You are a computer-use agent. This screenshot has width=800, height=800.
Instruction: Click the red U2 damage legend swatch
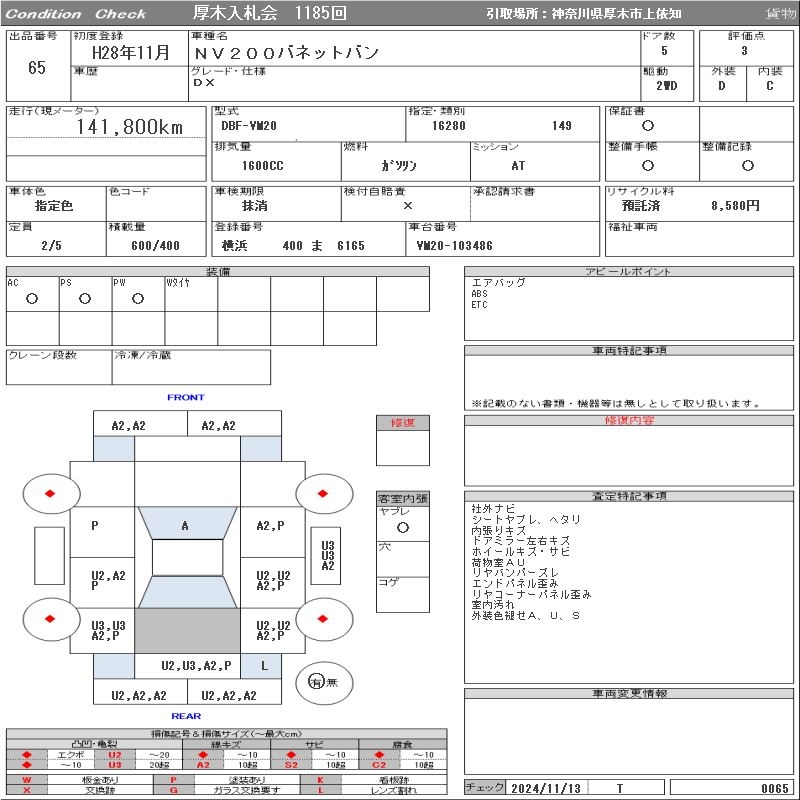114,754
